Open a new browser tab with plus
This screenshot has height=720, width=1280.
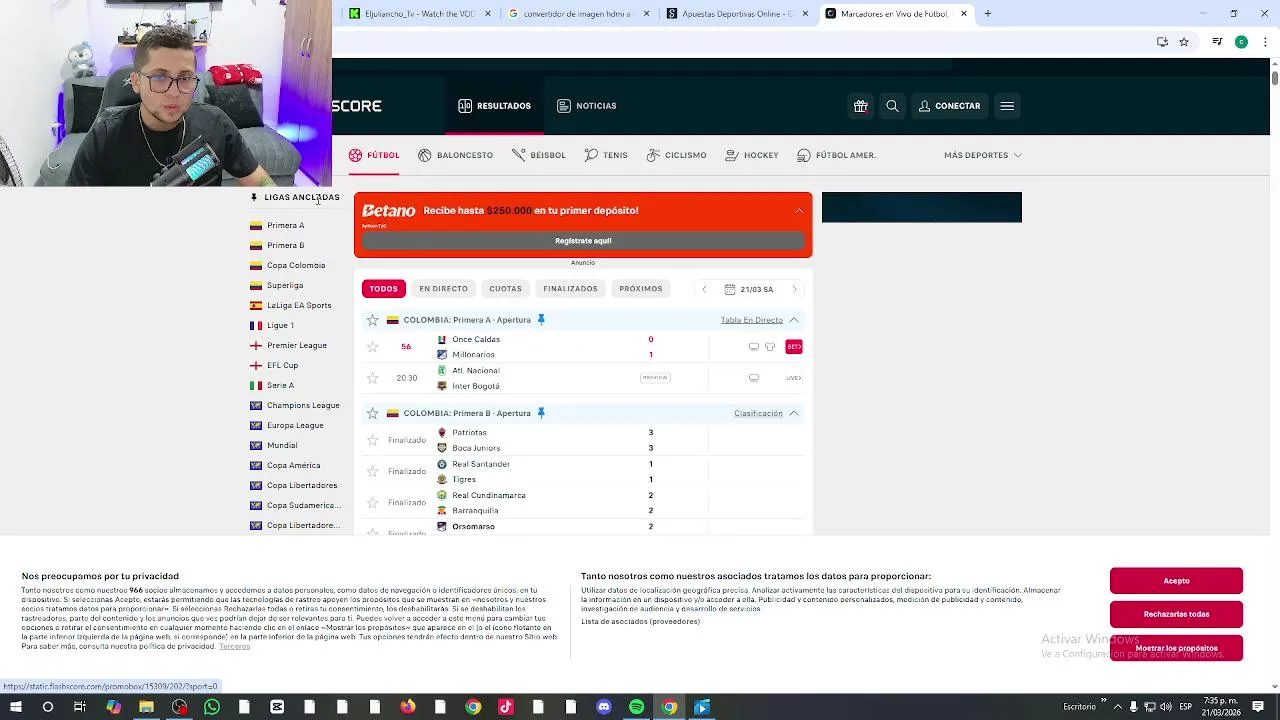(x=988, y=14)
